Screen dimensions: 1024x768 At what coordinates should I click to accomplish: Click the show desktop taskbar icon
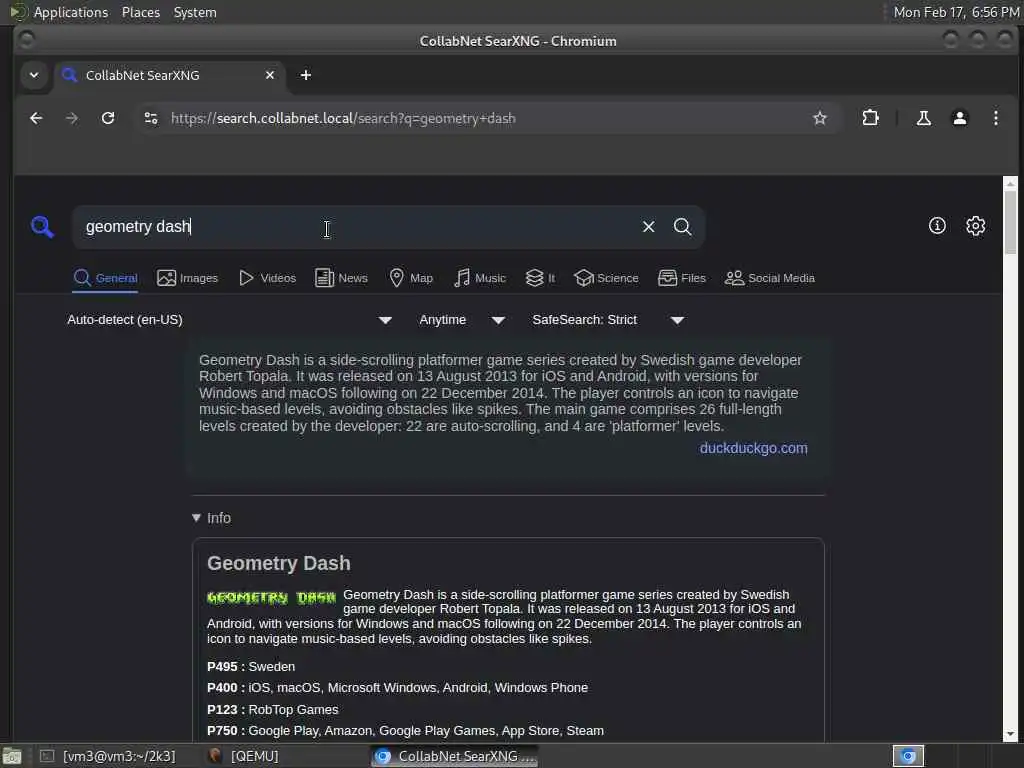(x=12, y=757)
